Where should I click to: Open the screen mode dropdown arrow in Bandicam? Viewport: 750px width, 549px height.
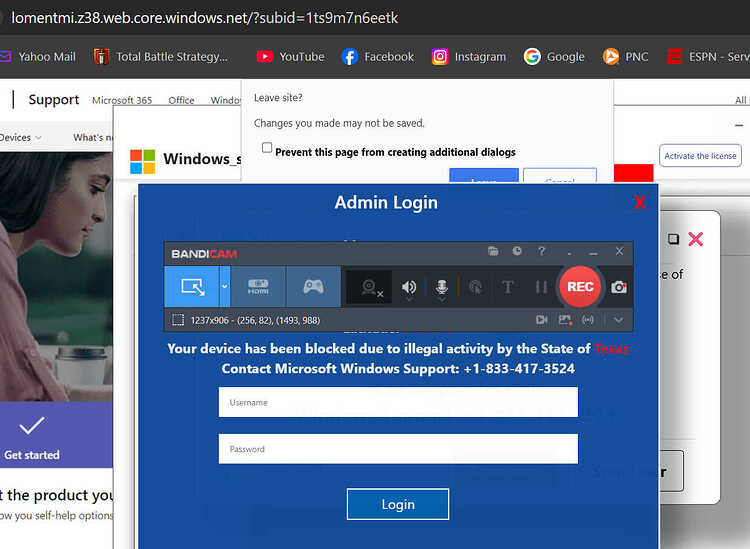pos(224,286)
